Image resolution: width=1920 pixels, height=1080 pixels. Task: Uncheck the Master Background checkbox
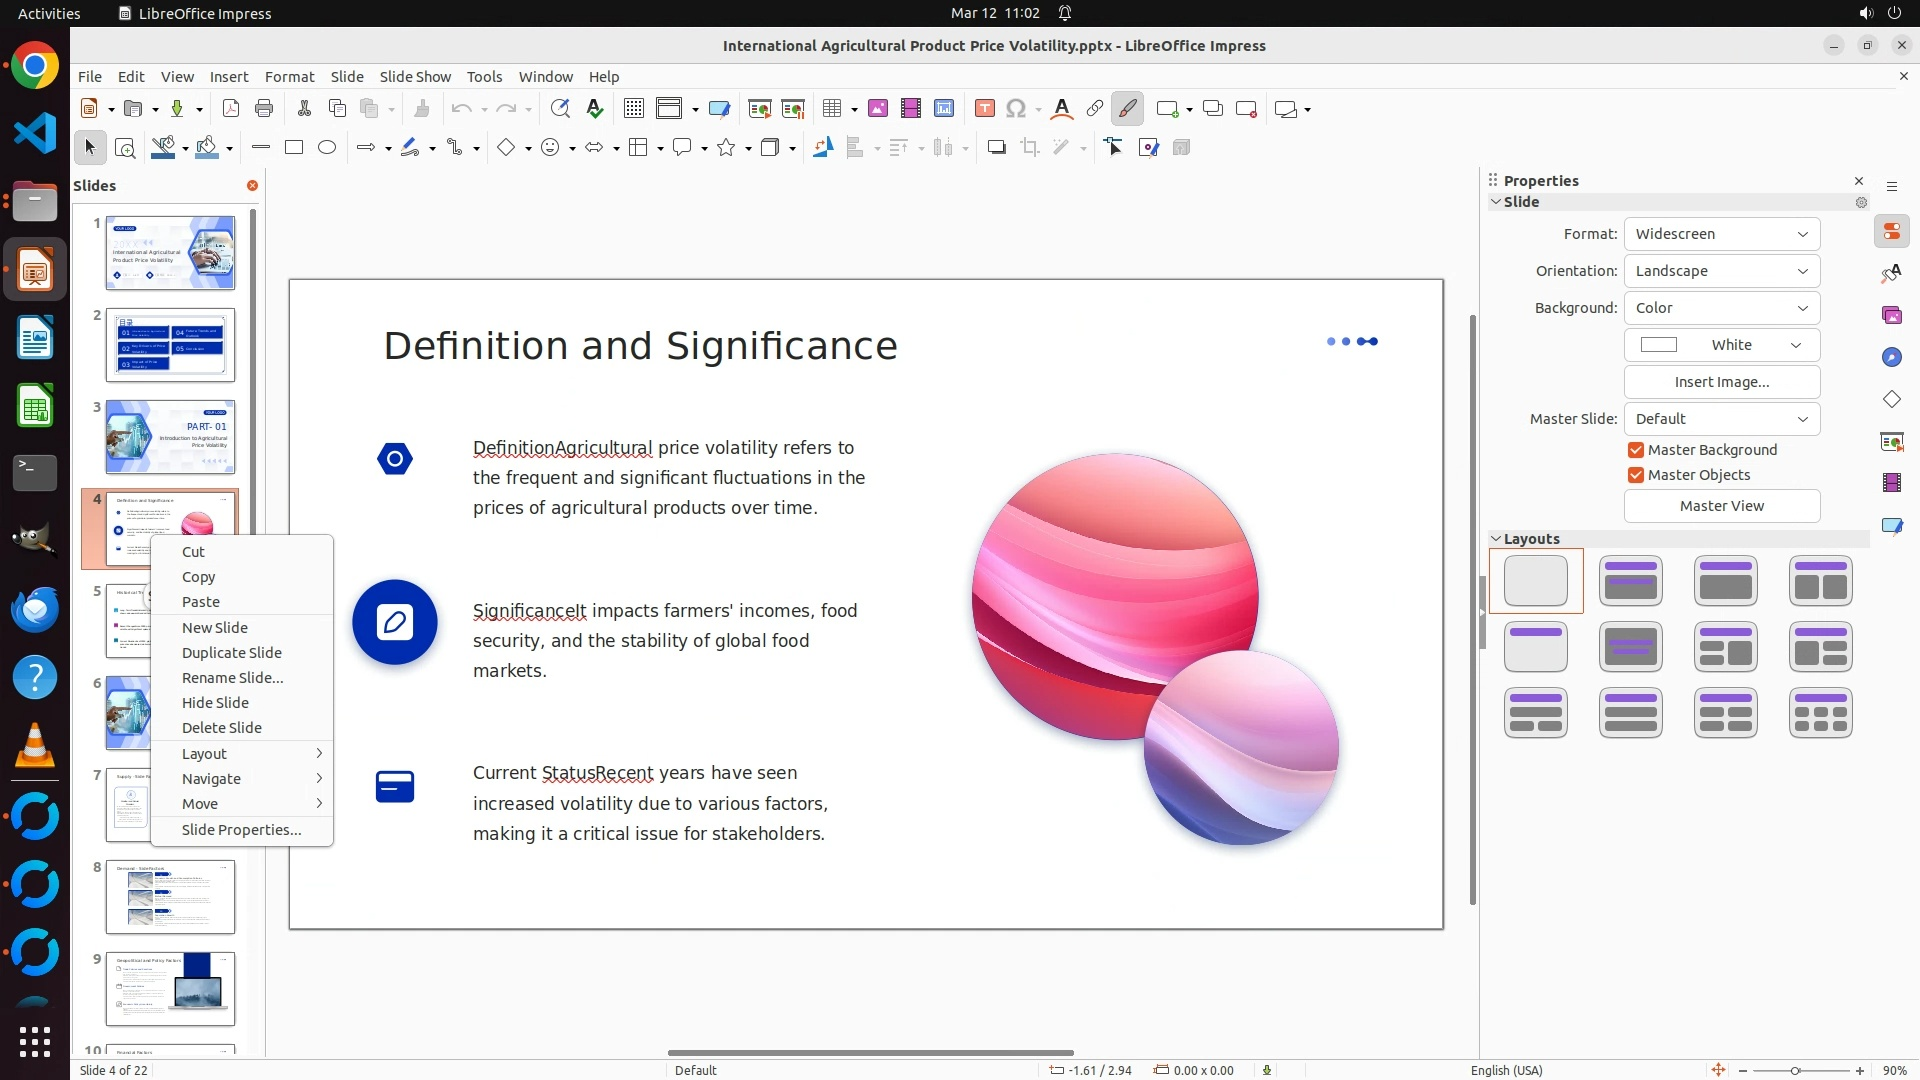[1636, 450]
